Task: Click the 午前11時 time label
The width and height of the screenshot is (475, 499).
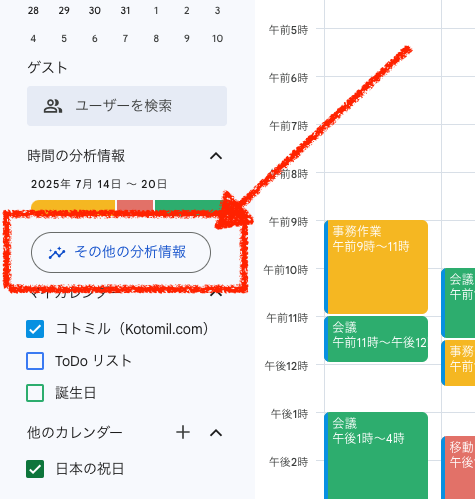Action: (287, 318)
